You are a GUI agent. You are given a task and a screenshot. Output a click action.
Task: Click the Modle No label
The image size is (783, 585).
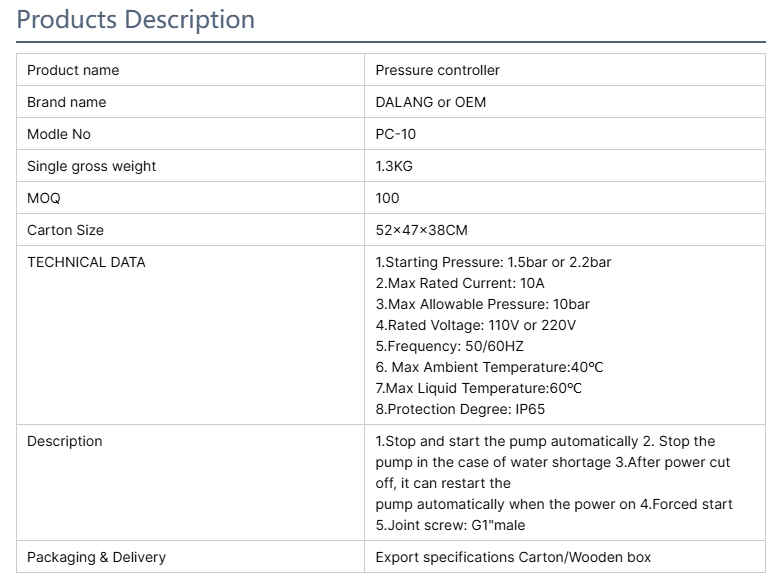(x=58, y=134)
